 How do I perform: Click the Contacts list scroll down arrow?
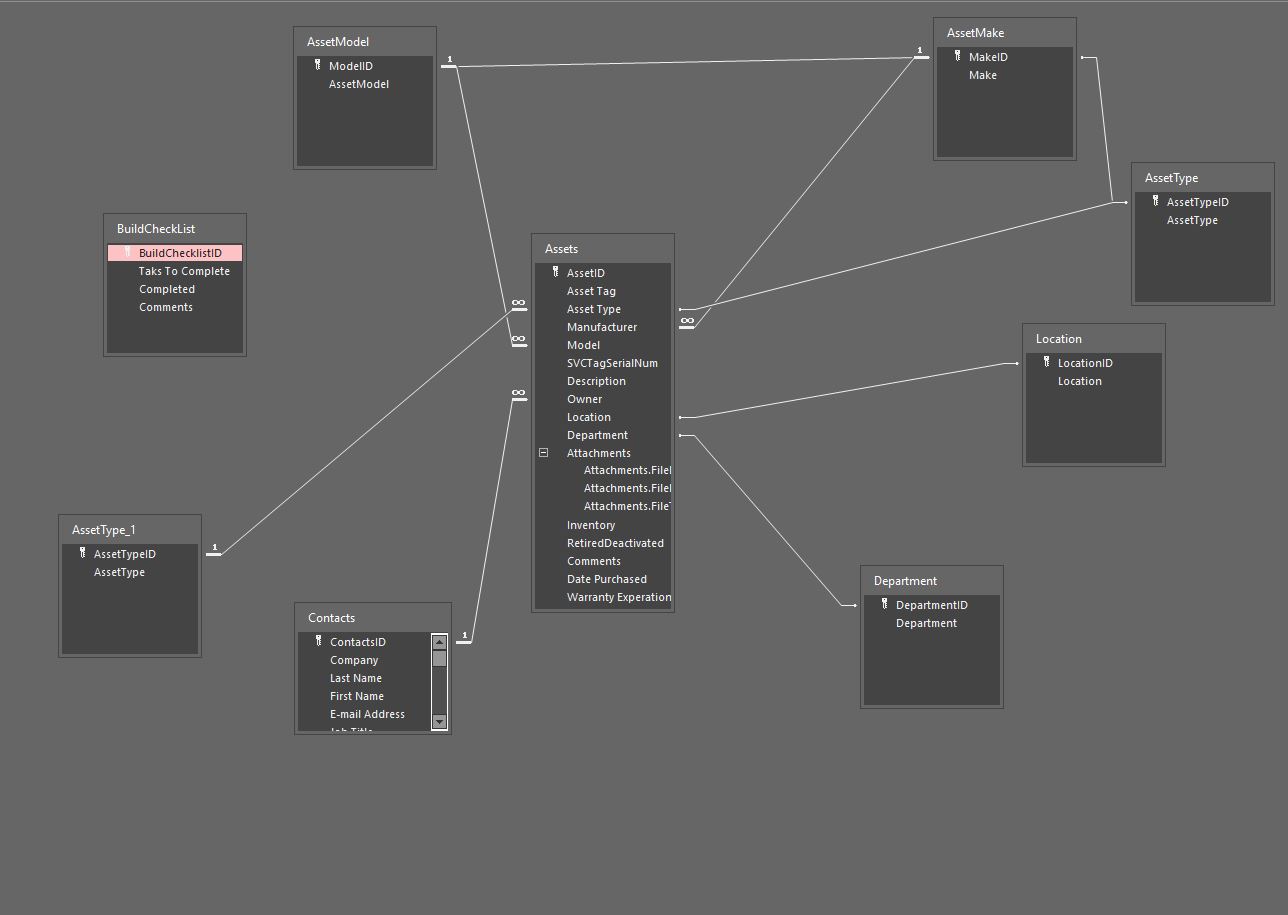(439, 722)
